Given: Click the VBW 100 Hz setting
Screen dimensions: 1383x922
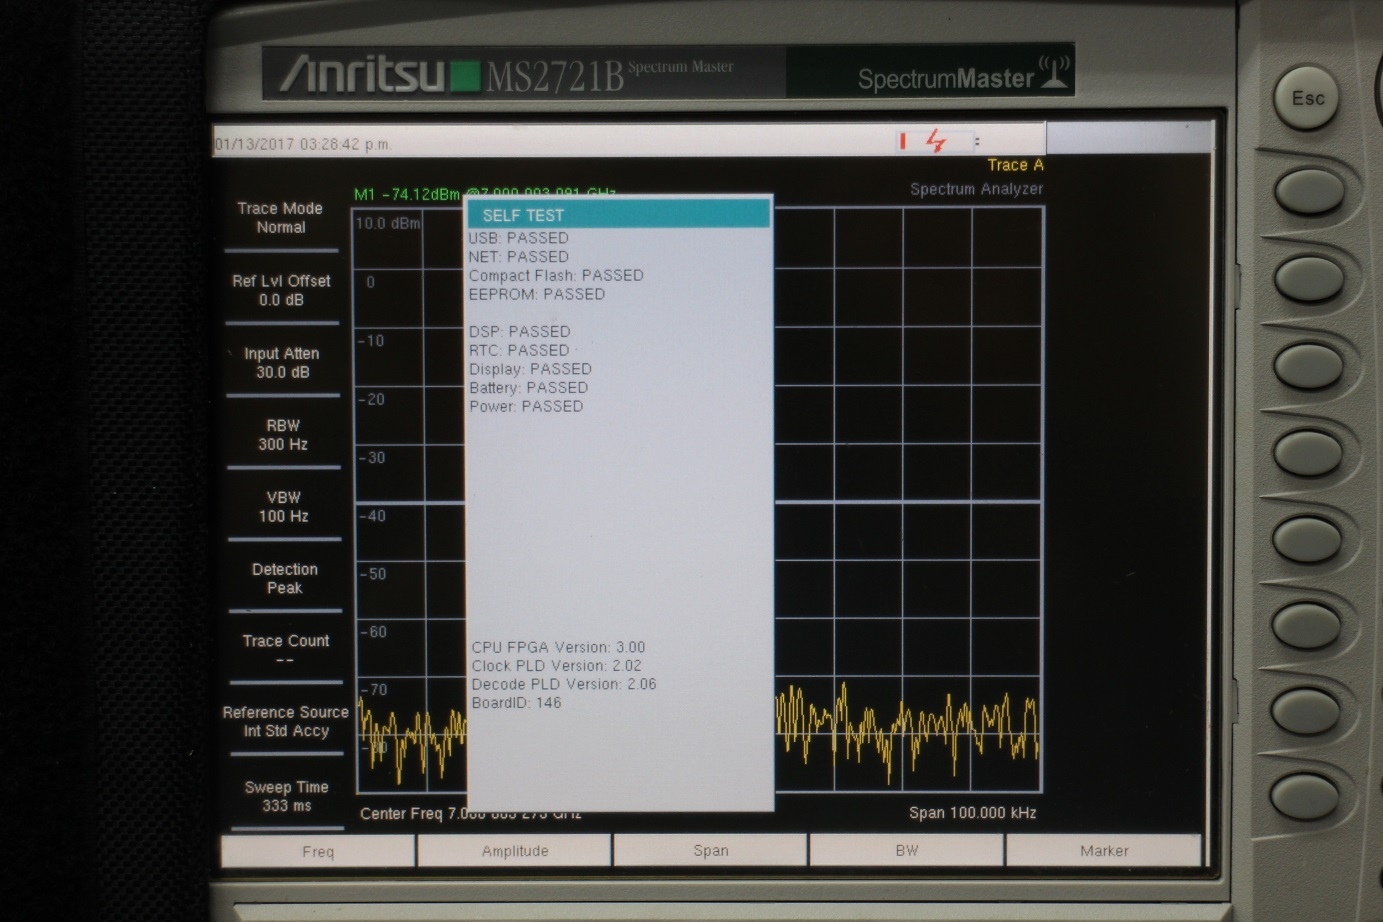Looking at the screenshot, I should coord(284,507).
